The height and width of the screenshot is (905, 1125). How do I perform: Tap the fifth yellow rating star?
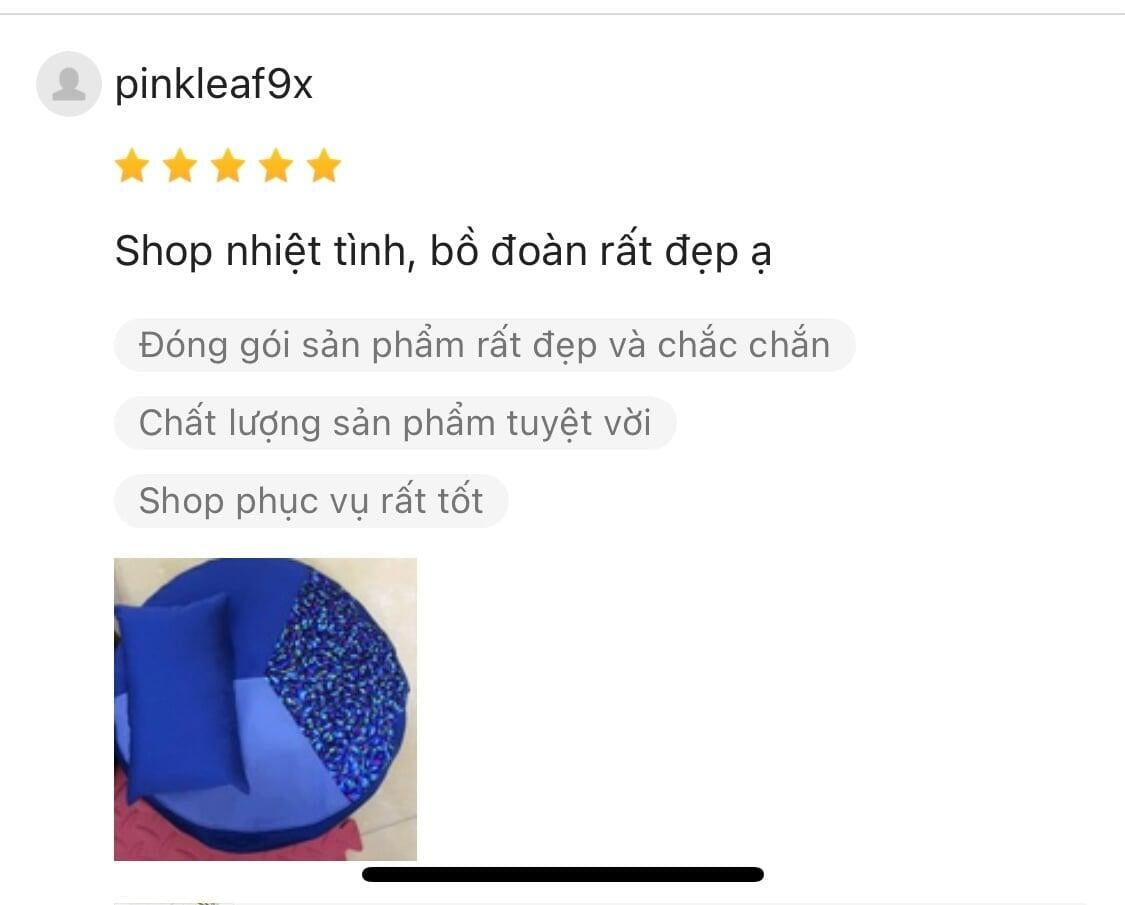(324, 166)
